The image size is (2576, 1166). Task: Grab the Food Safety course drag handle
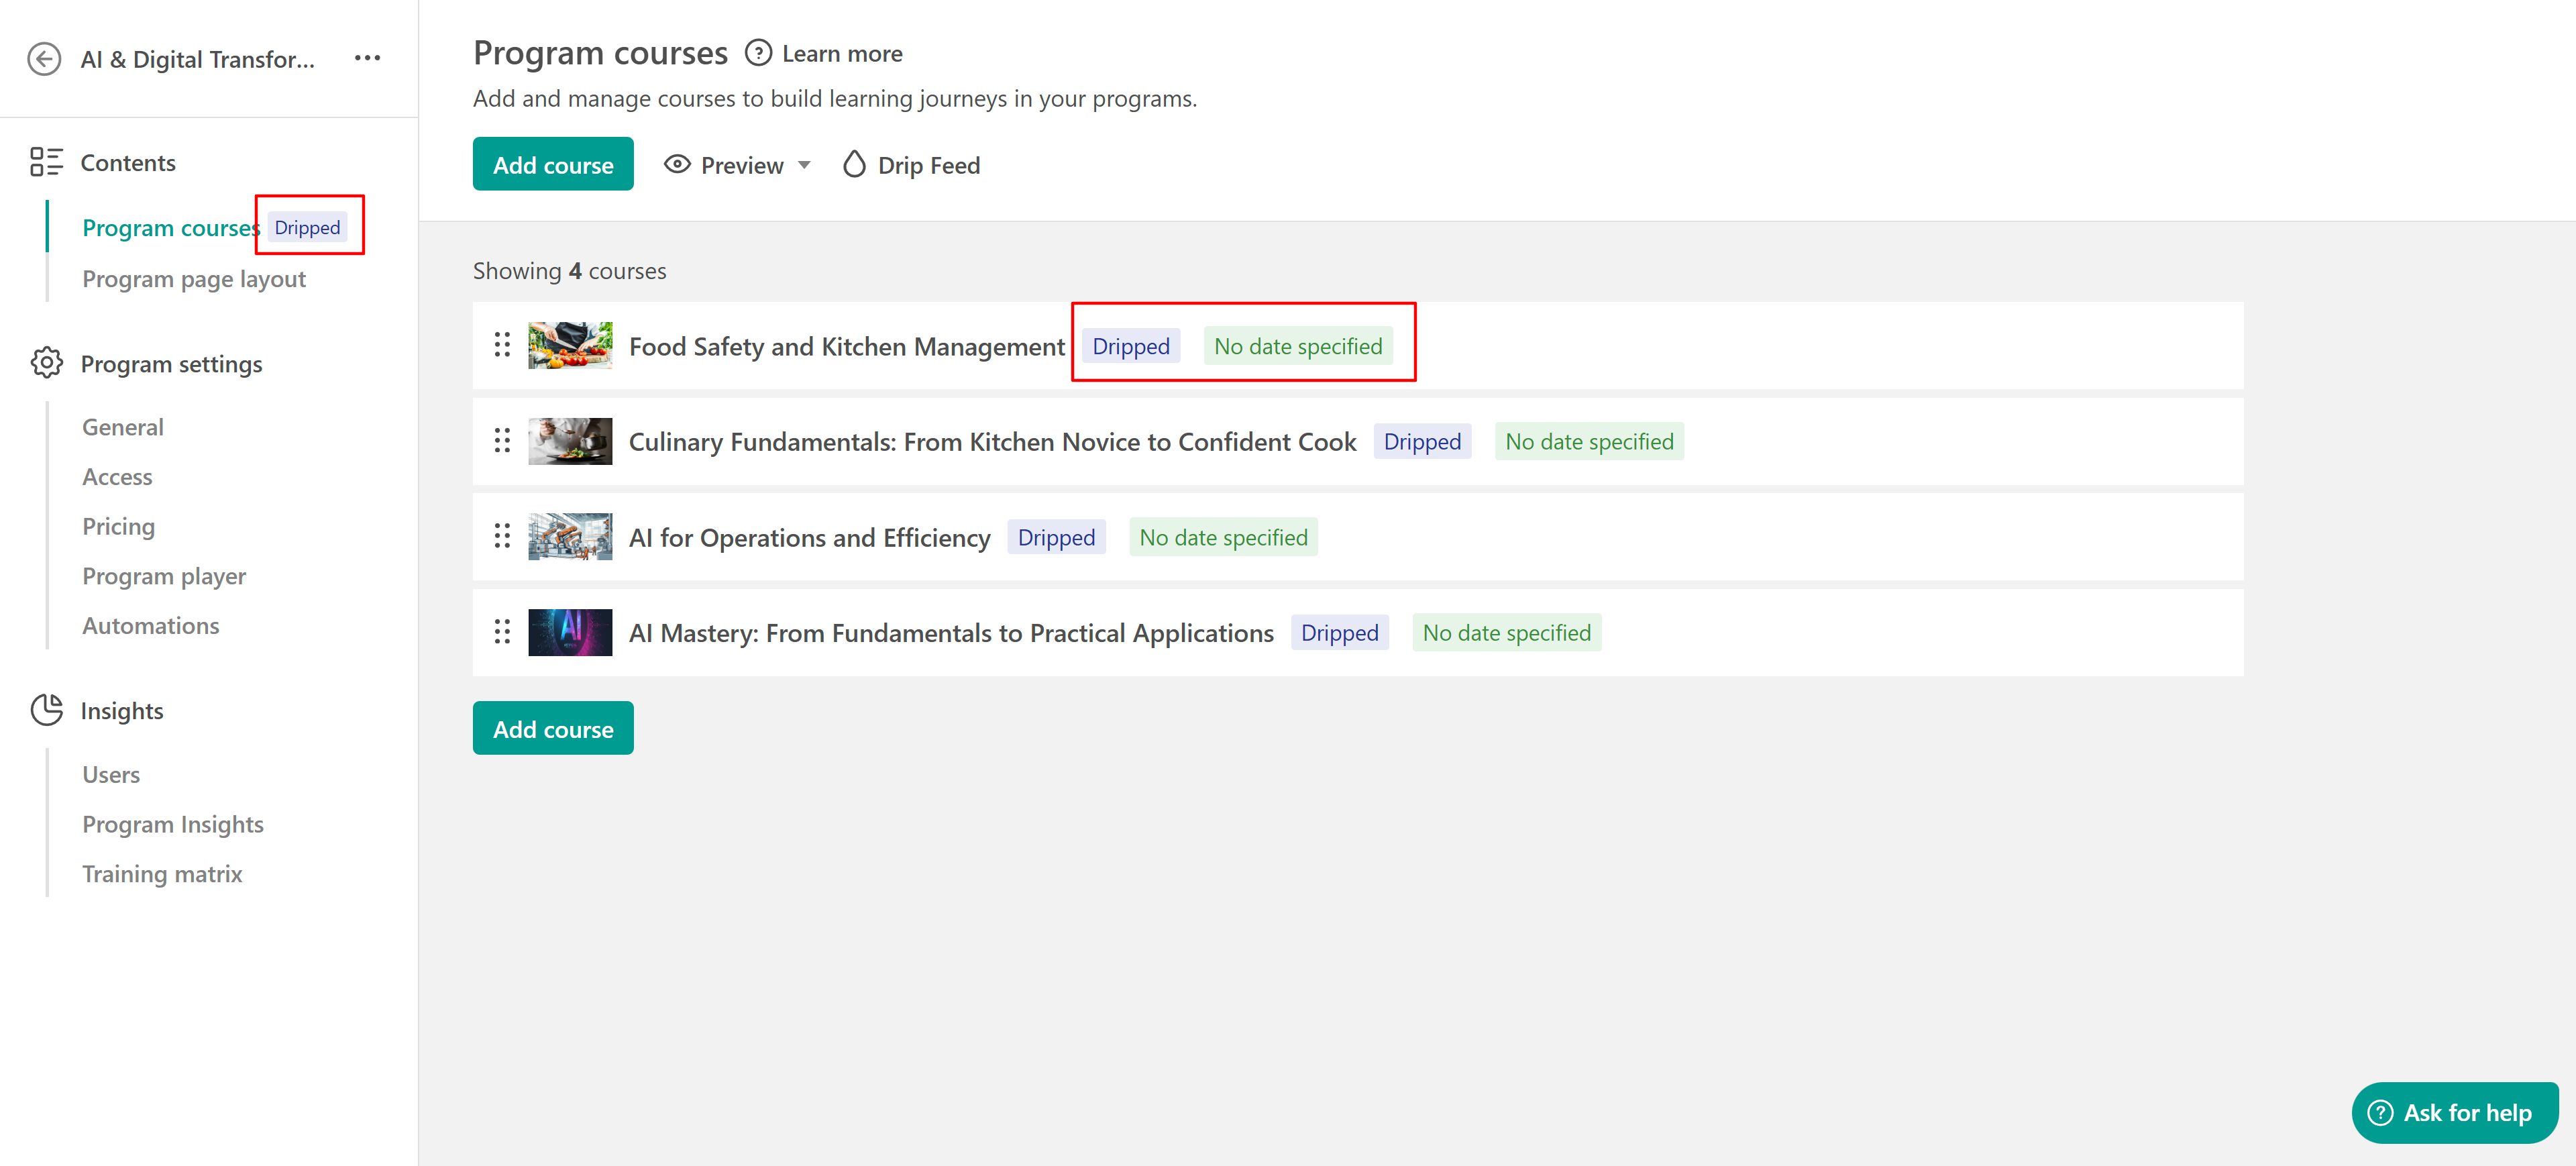point(502,346)
